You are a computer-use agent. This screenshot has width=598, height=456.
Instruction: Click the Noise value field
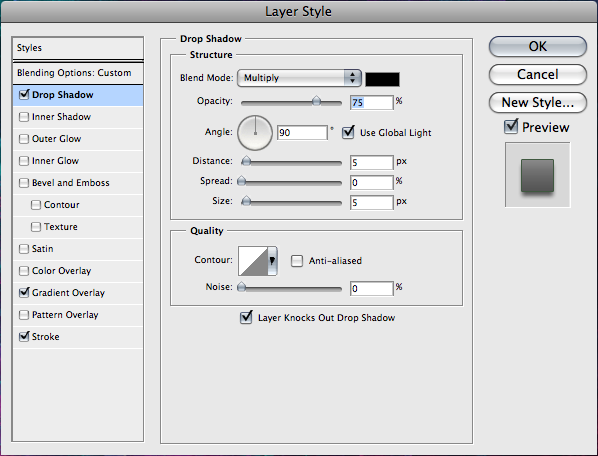click(x=371, y=289)
